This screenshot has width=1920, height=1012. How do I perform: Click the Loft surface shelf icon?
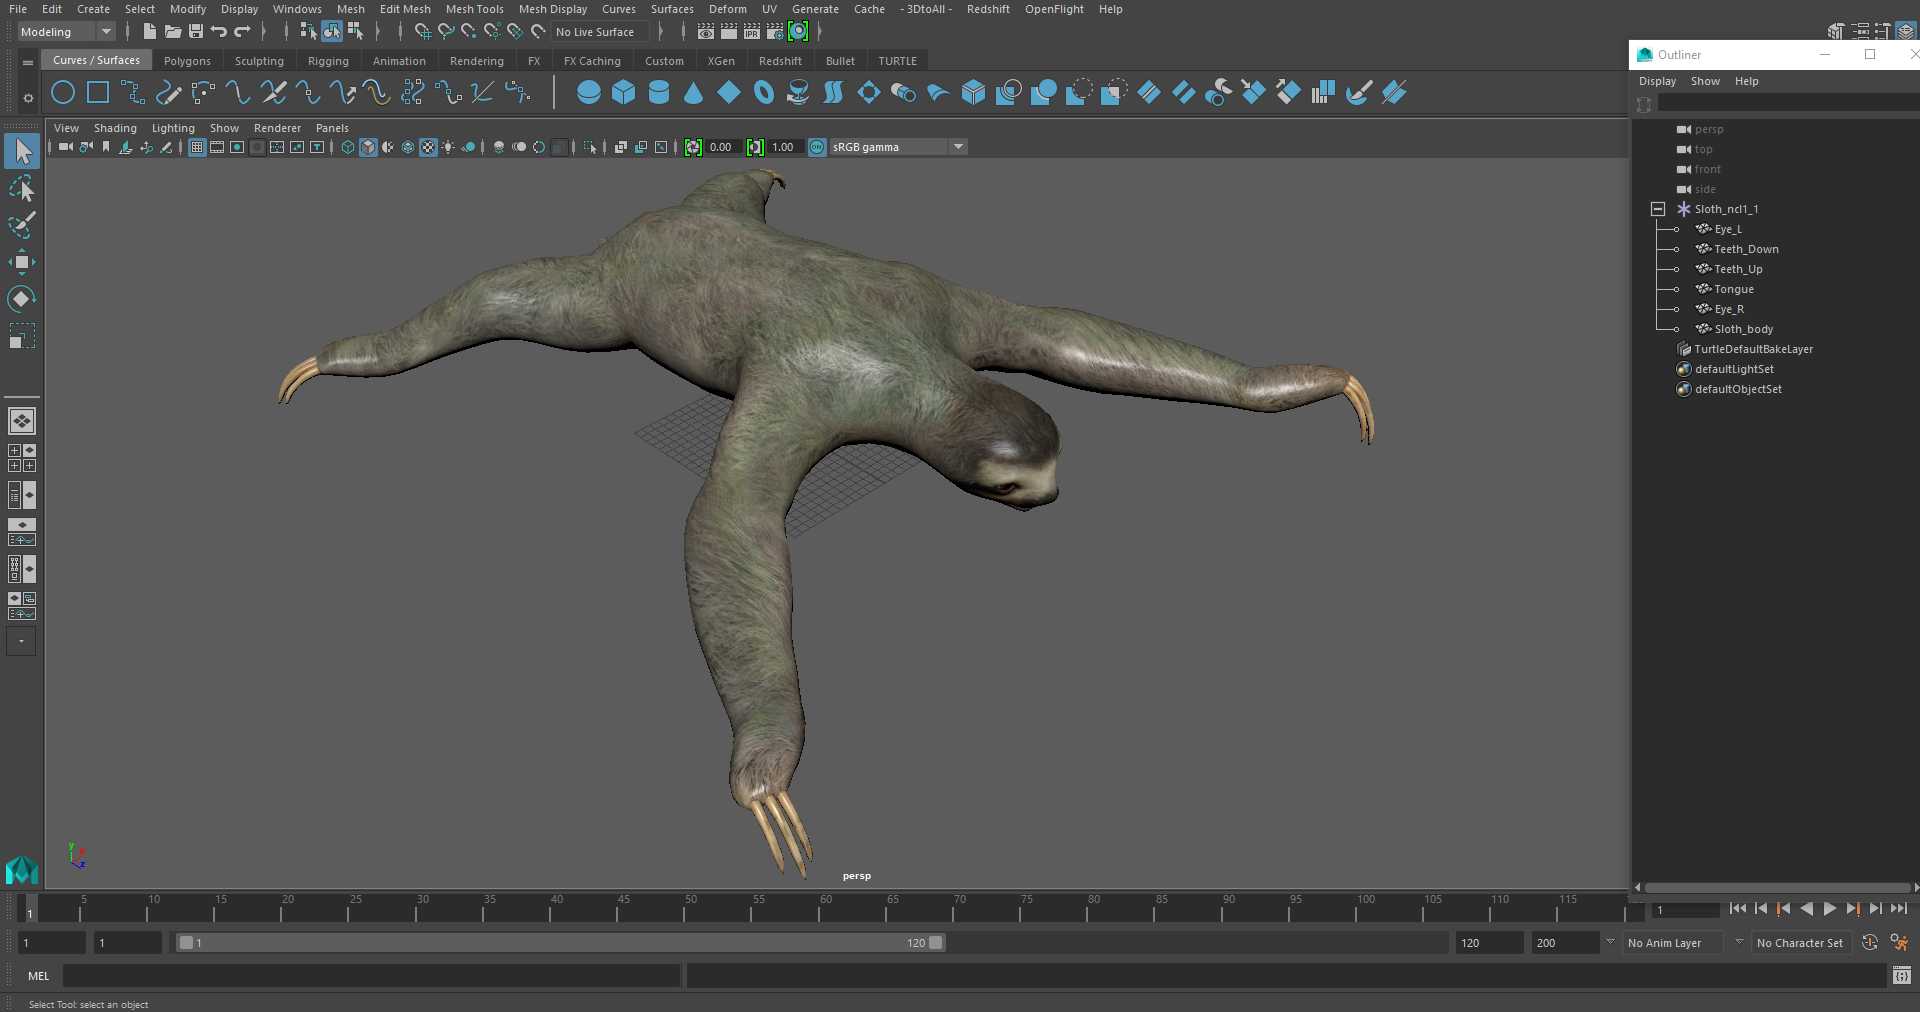(x=833, y=93)
